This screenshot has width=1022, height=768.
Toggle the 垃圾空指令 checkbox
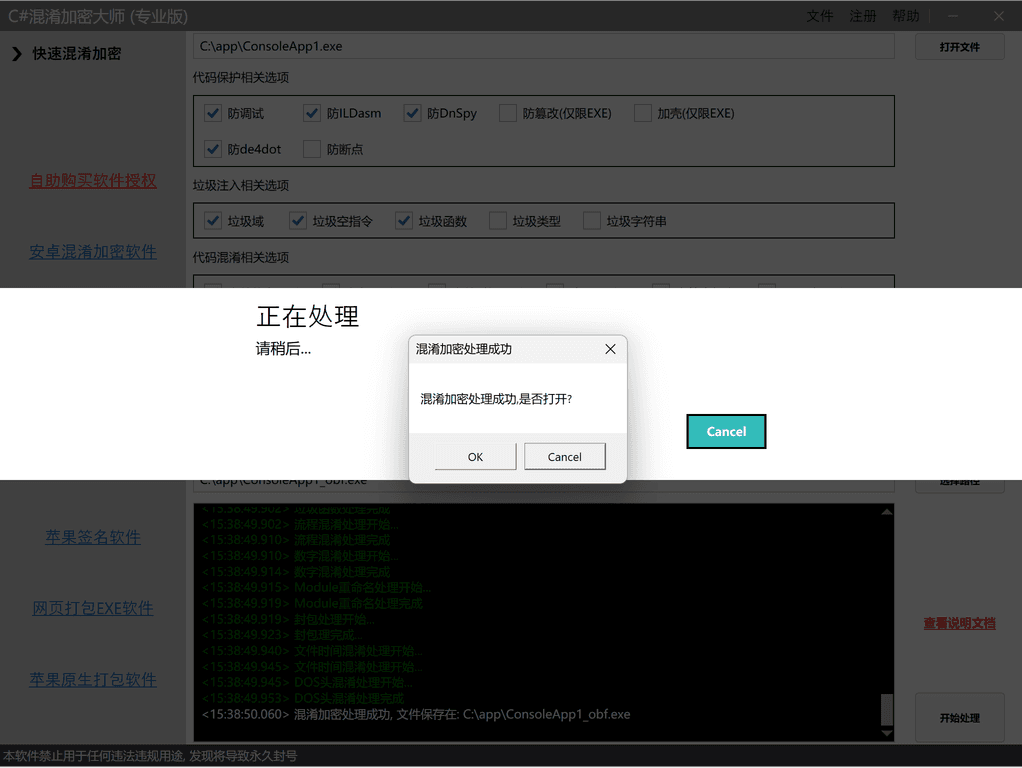click(298, 221)
